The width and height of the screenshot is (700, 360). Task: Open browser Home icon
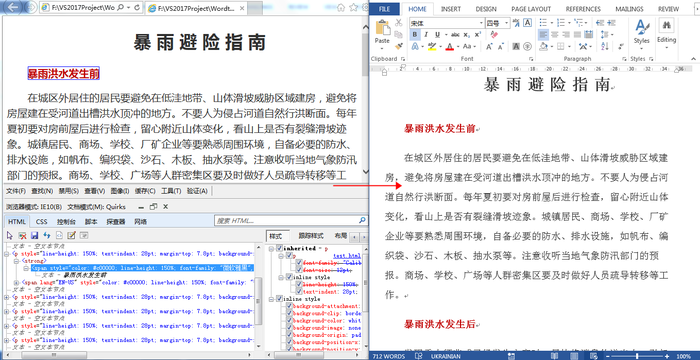pyautogui.click(x=341, y=7)
